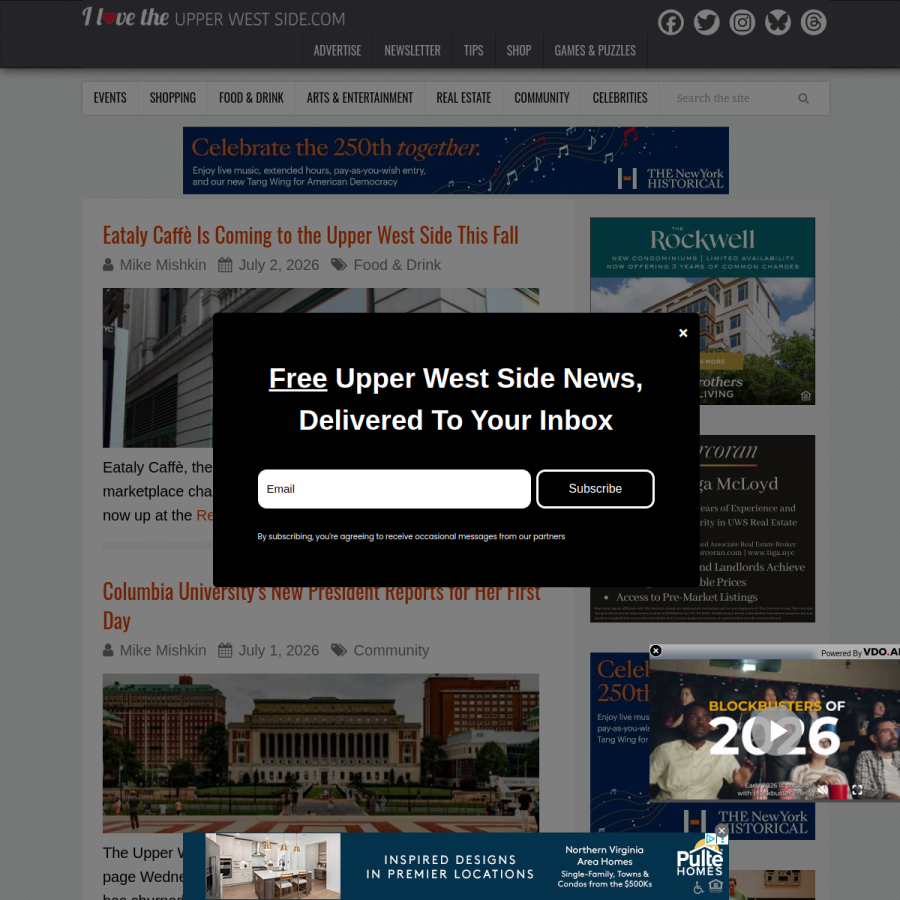Screen dimensions: 900x900
Task: Open author Mike Mishkin on Eataly article
Action: coord(162,265)
